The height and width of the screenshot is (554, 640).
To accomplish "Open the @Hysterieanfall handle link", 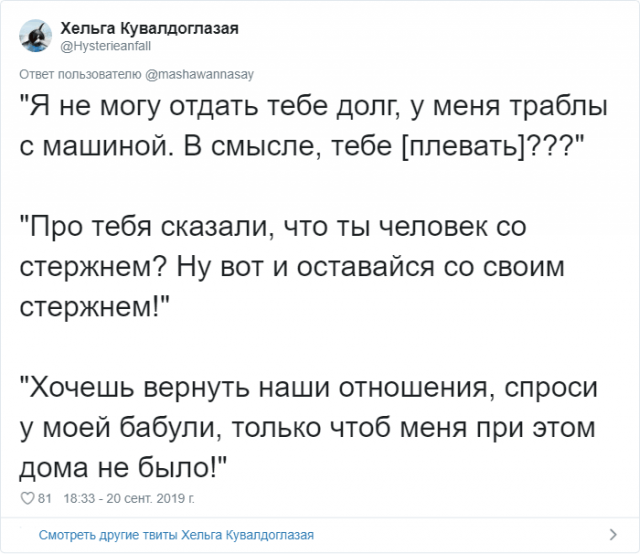I will point(104,43).
